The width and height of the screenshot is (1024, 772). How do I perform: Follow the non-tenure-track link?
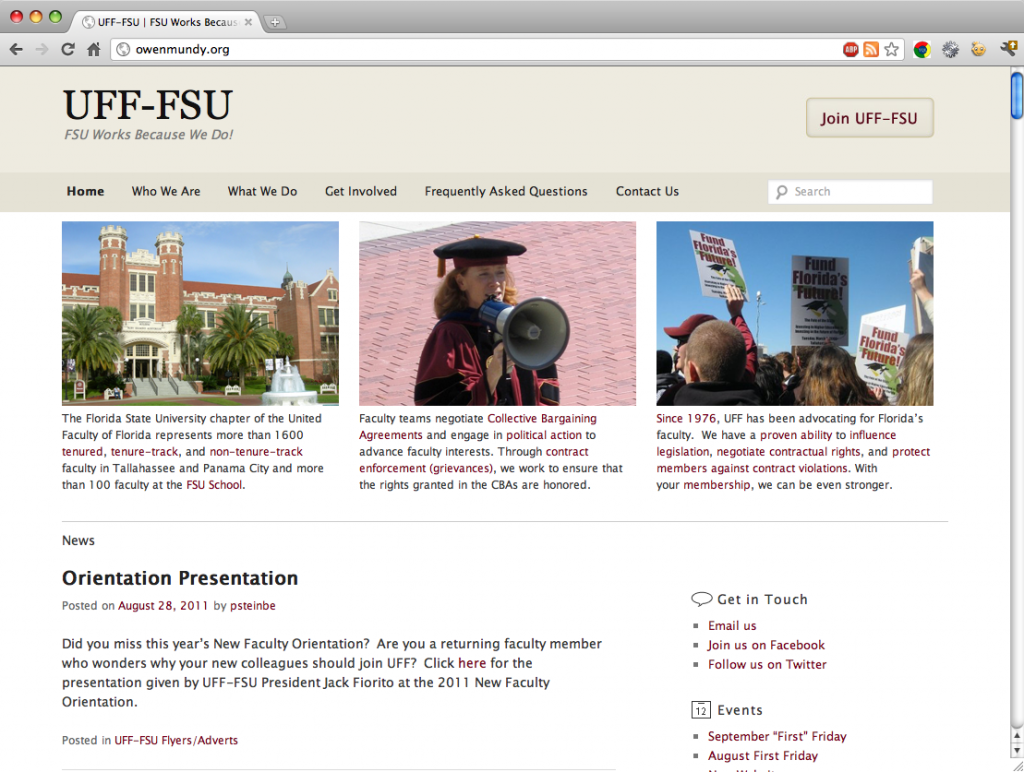coord(256,452)
